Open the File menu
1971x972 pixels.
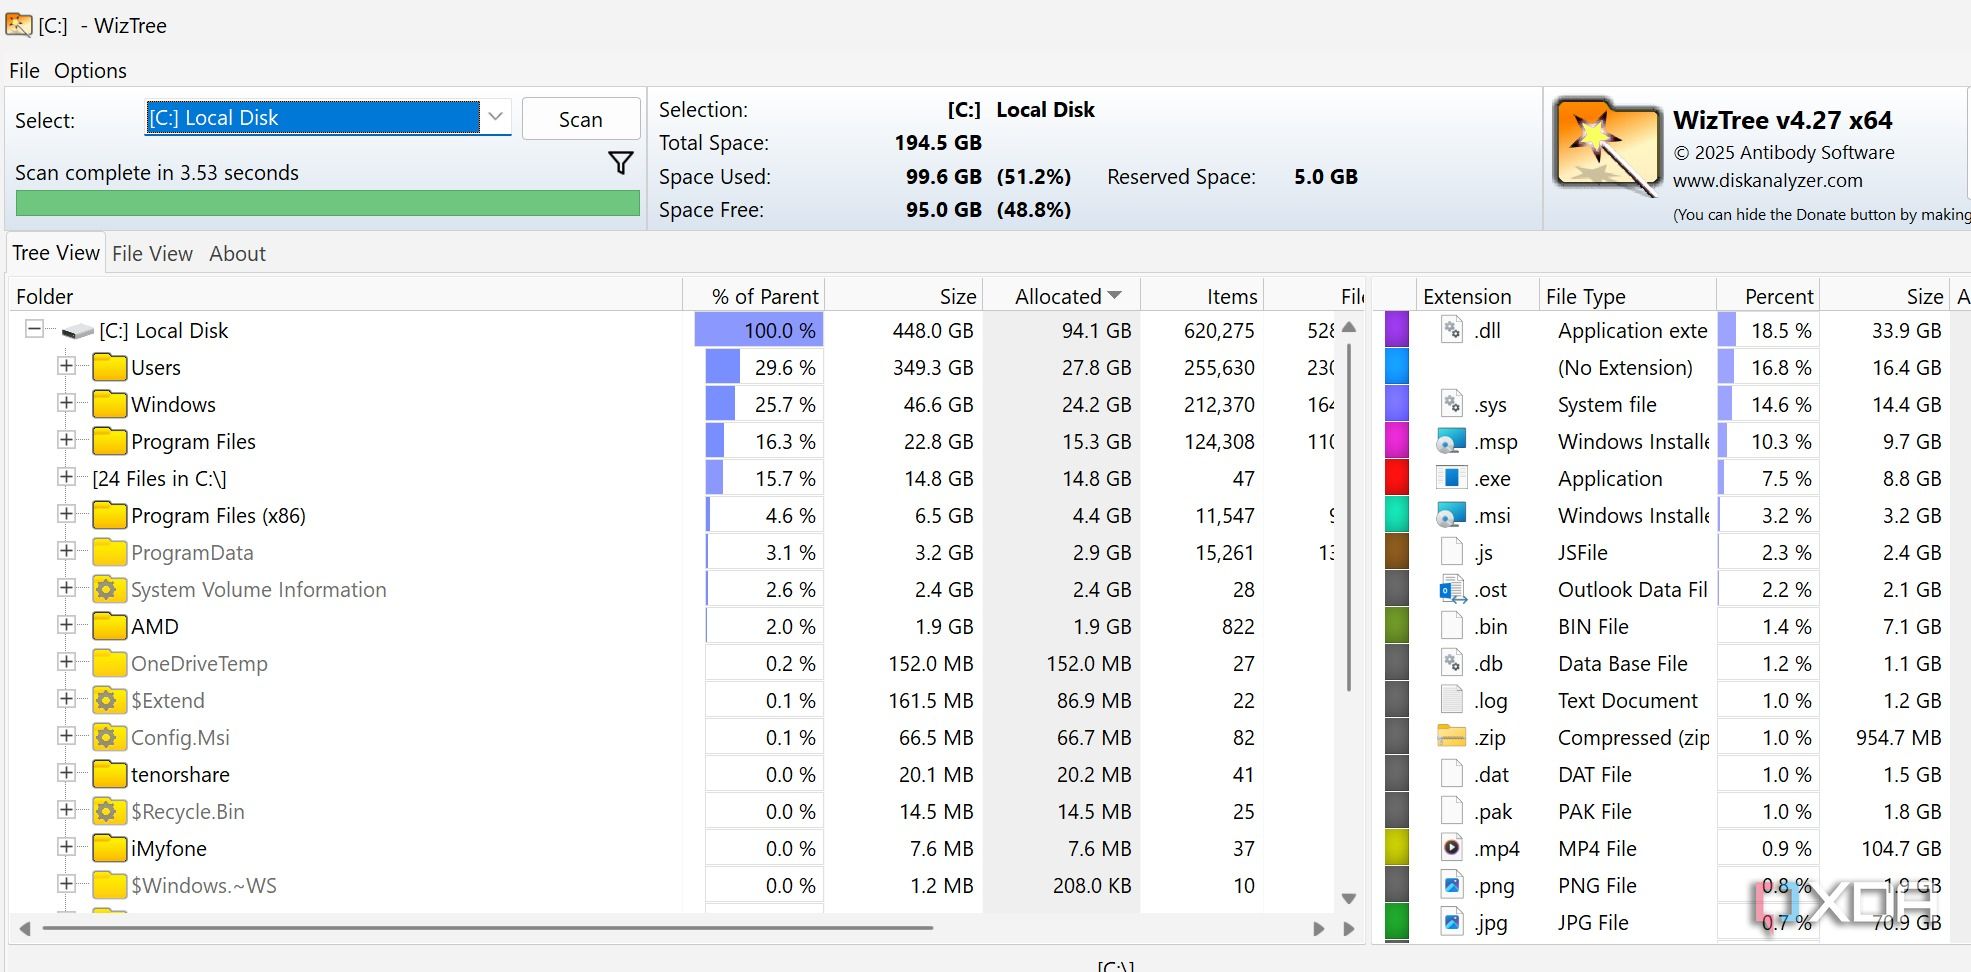[24, 71]
